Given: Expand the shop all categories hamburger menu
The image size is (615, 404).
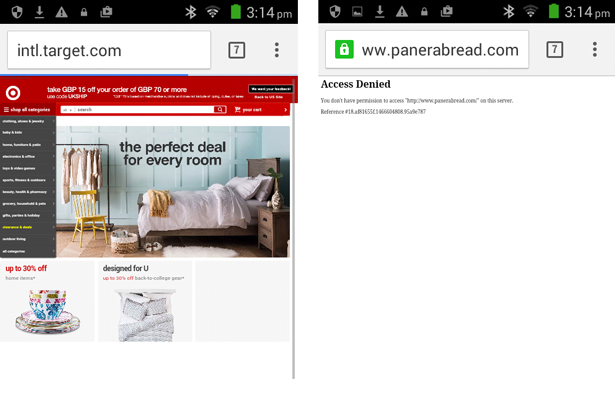Looking at the screenshot, I should [27, 110].
